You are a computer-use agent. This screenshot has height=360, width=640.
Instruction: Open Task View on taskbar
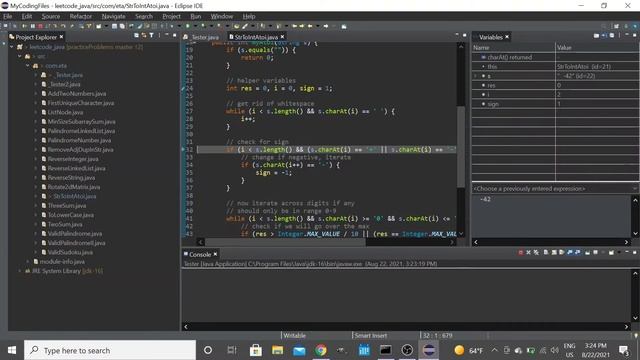coord(232,350)
